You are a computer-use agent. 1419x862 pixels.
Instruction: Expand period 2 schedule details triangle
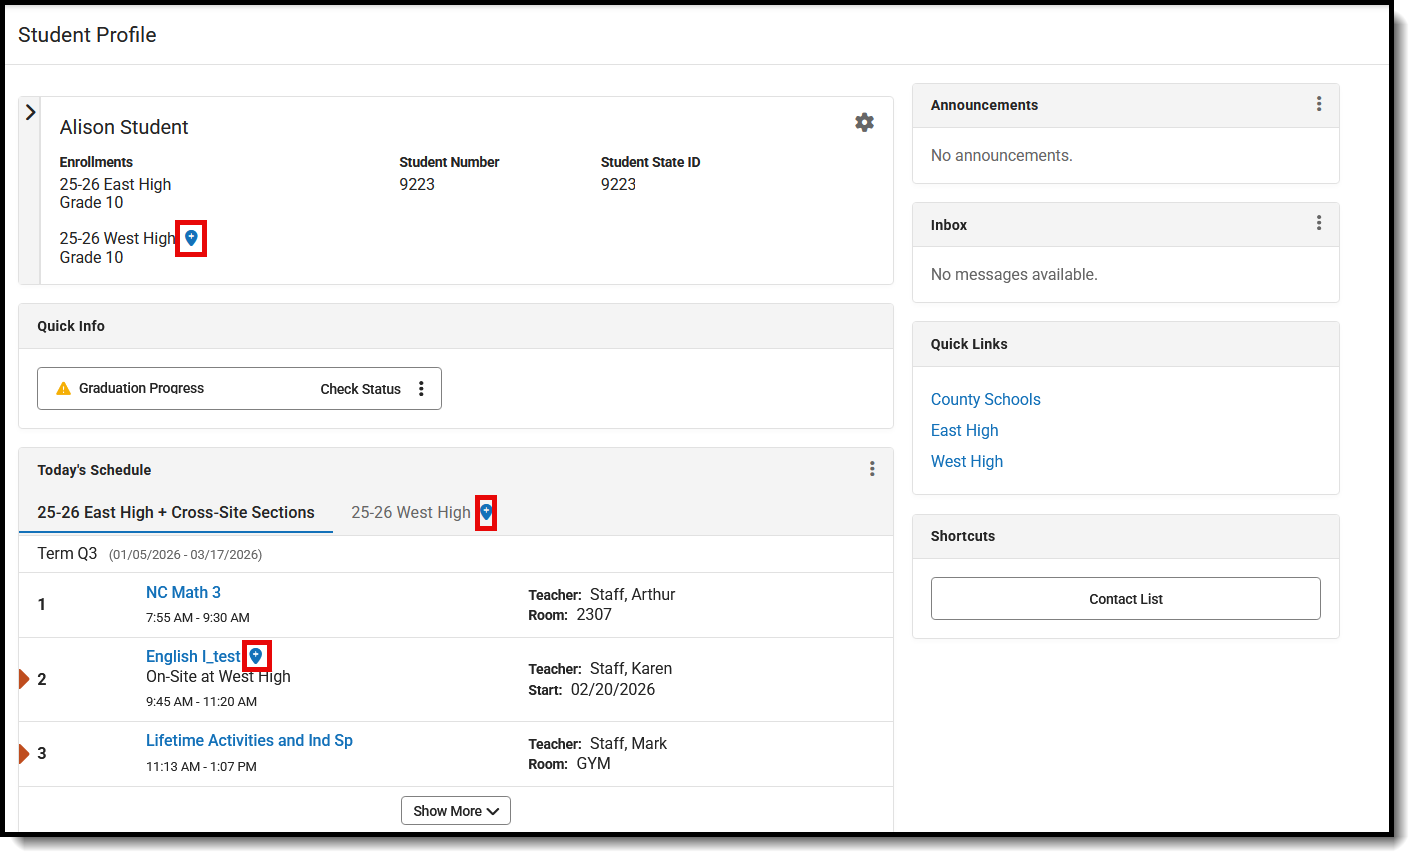click(22, 678)
